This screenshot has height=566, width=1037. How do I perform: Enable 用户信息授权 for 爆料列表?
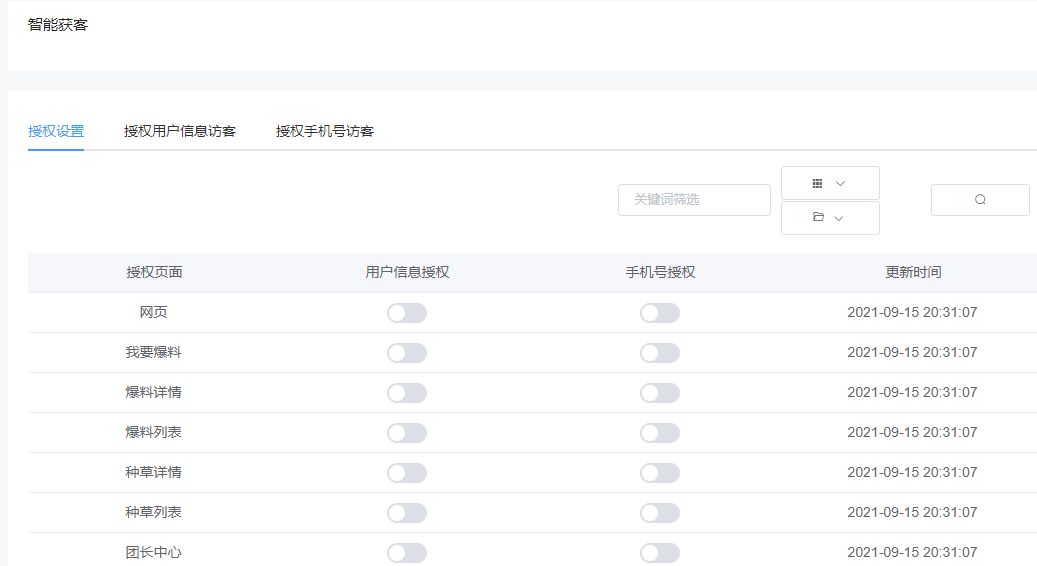(x=407, y=433)
